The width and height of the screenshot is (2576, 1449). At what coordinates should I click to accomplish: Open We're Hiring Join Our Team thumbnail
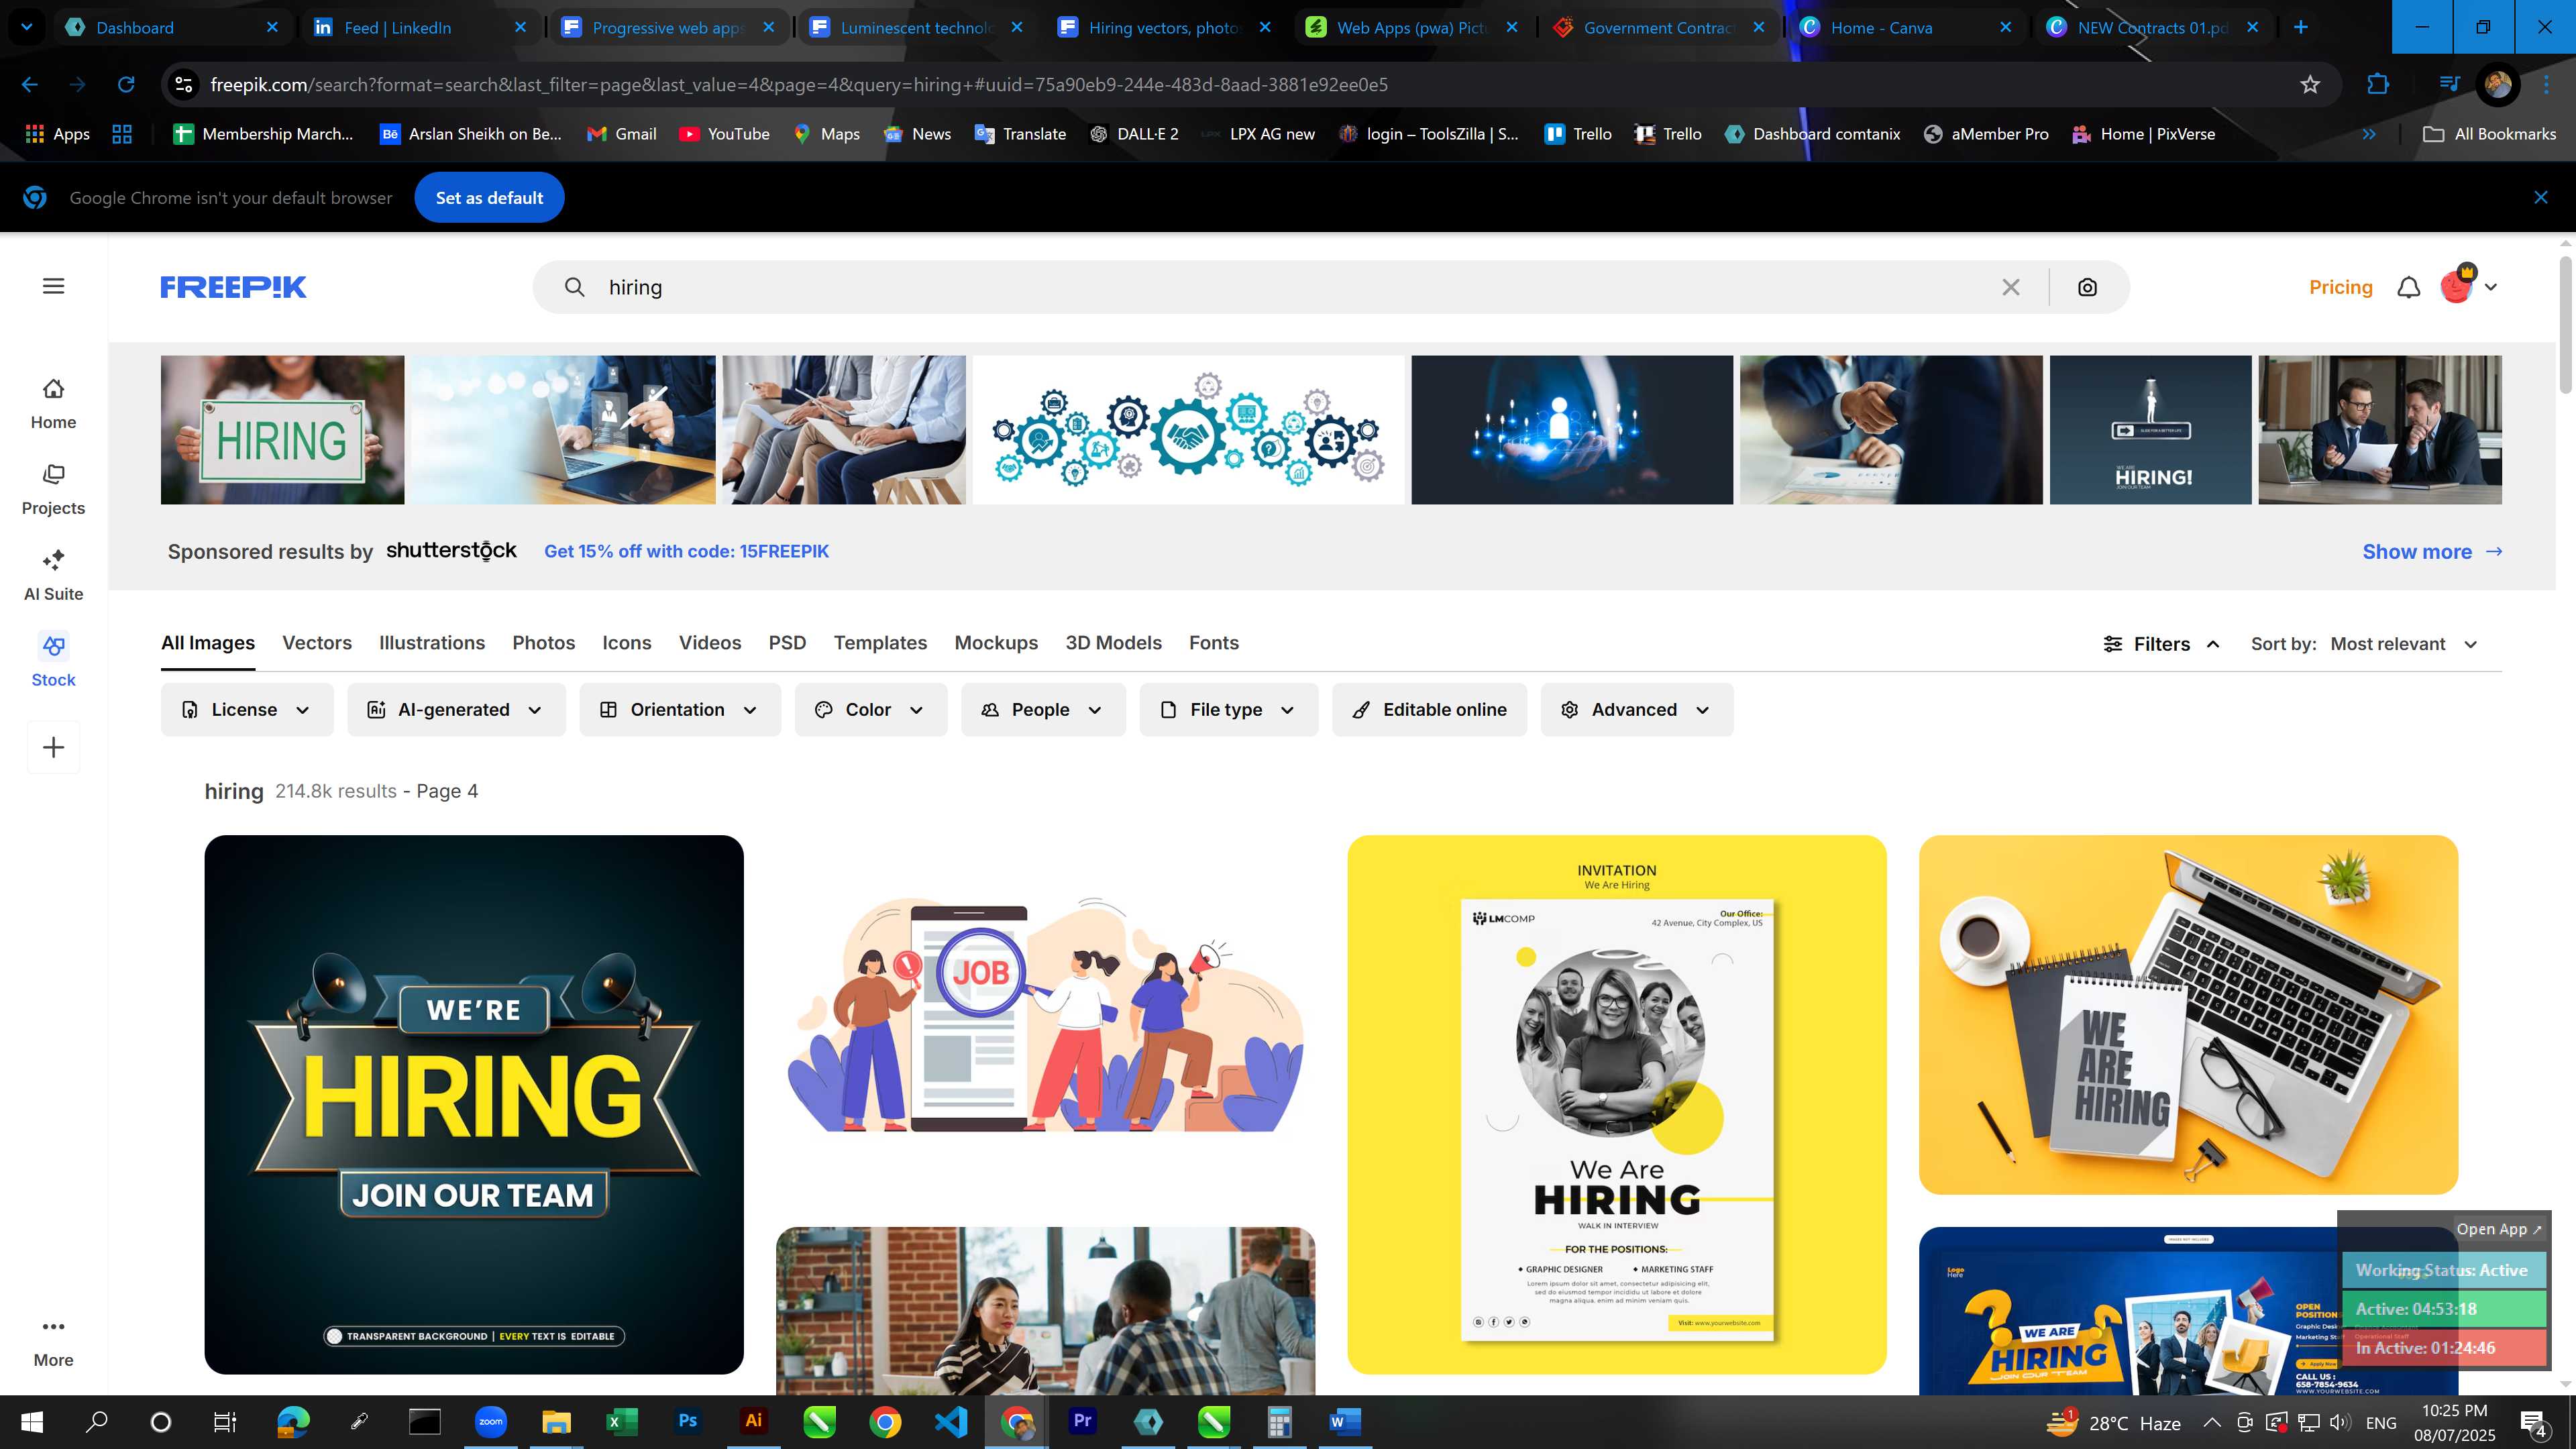point(474,1105)
